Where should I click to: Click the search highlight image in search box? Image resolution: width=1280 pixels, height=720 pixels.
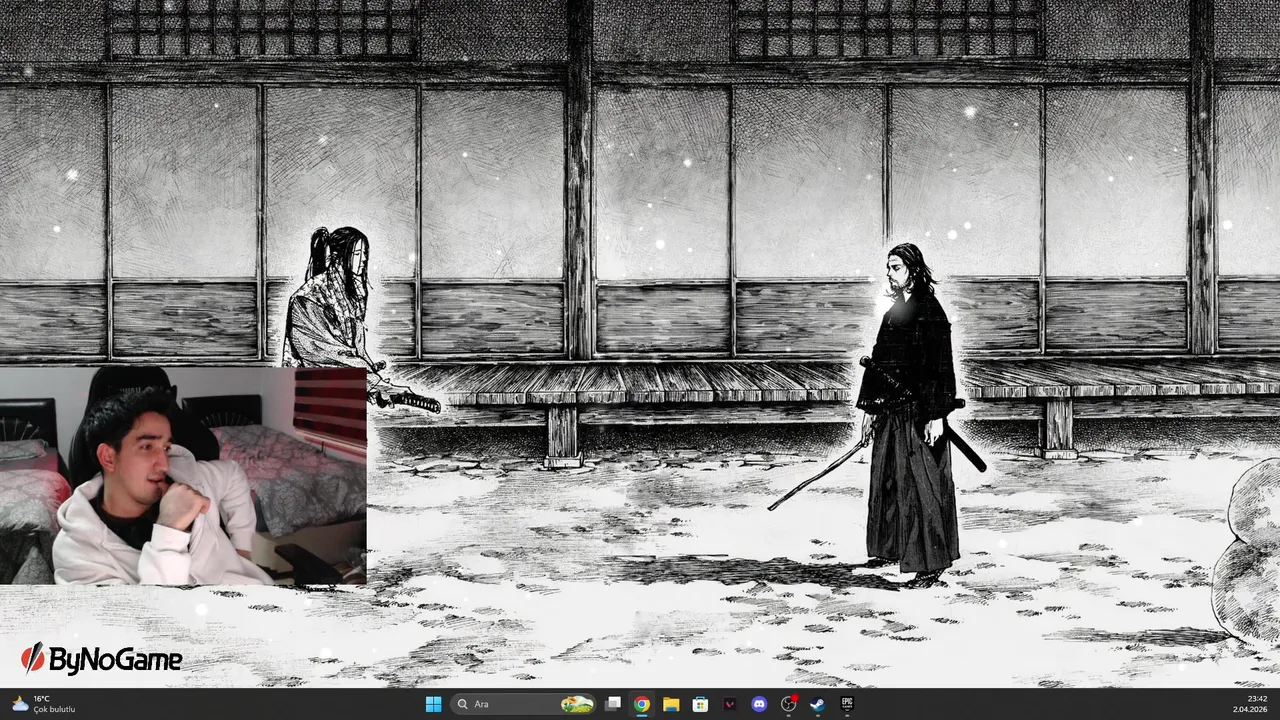[x=577, y=704]
